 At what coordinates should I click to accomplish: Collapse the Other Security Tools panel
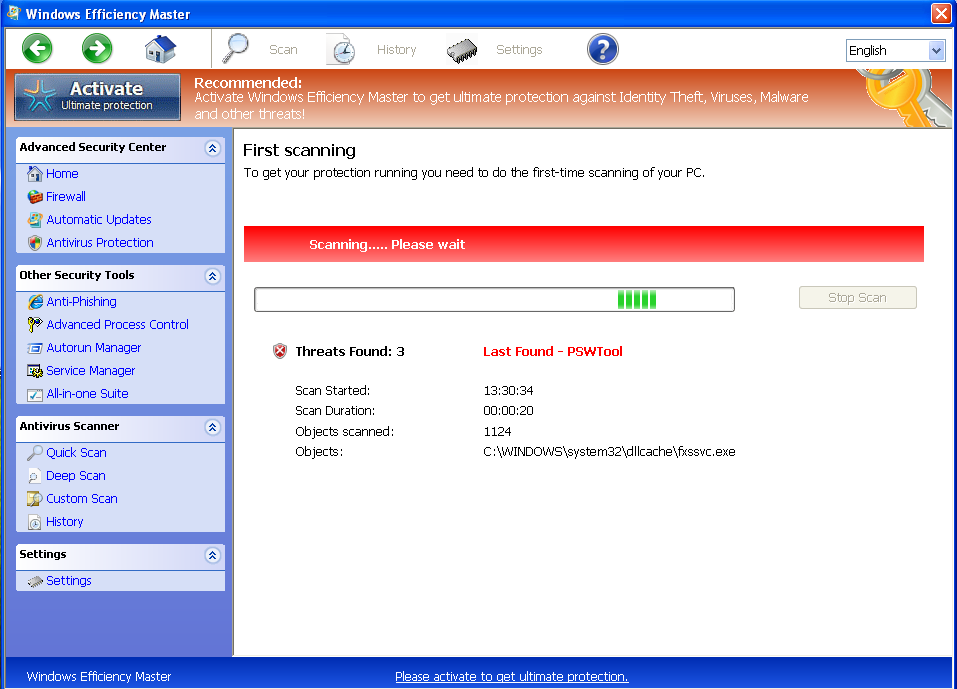coord(212,276)
